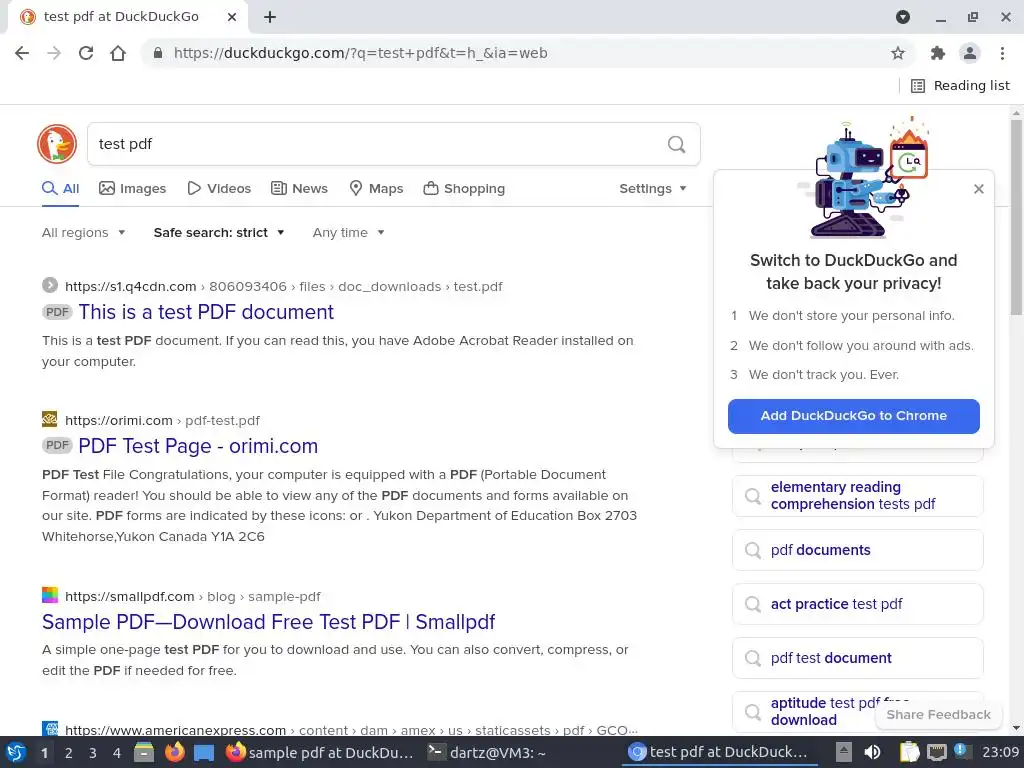This screenshot has height=768, width=1024.
Task: Click the orimi.com result favicon
Action: [50, 419]
